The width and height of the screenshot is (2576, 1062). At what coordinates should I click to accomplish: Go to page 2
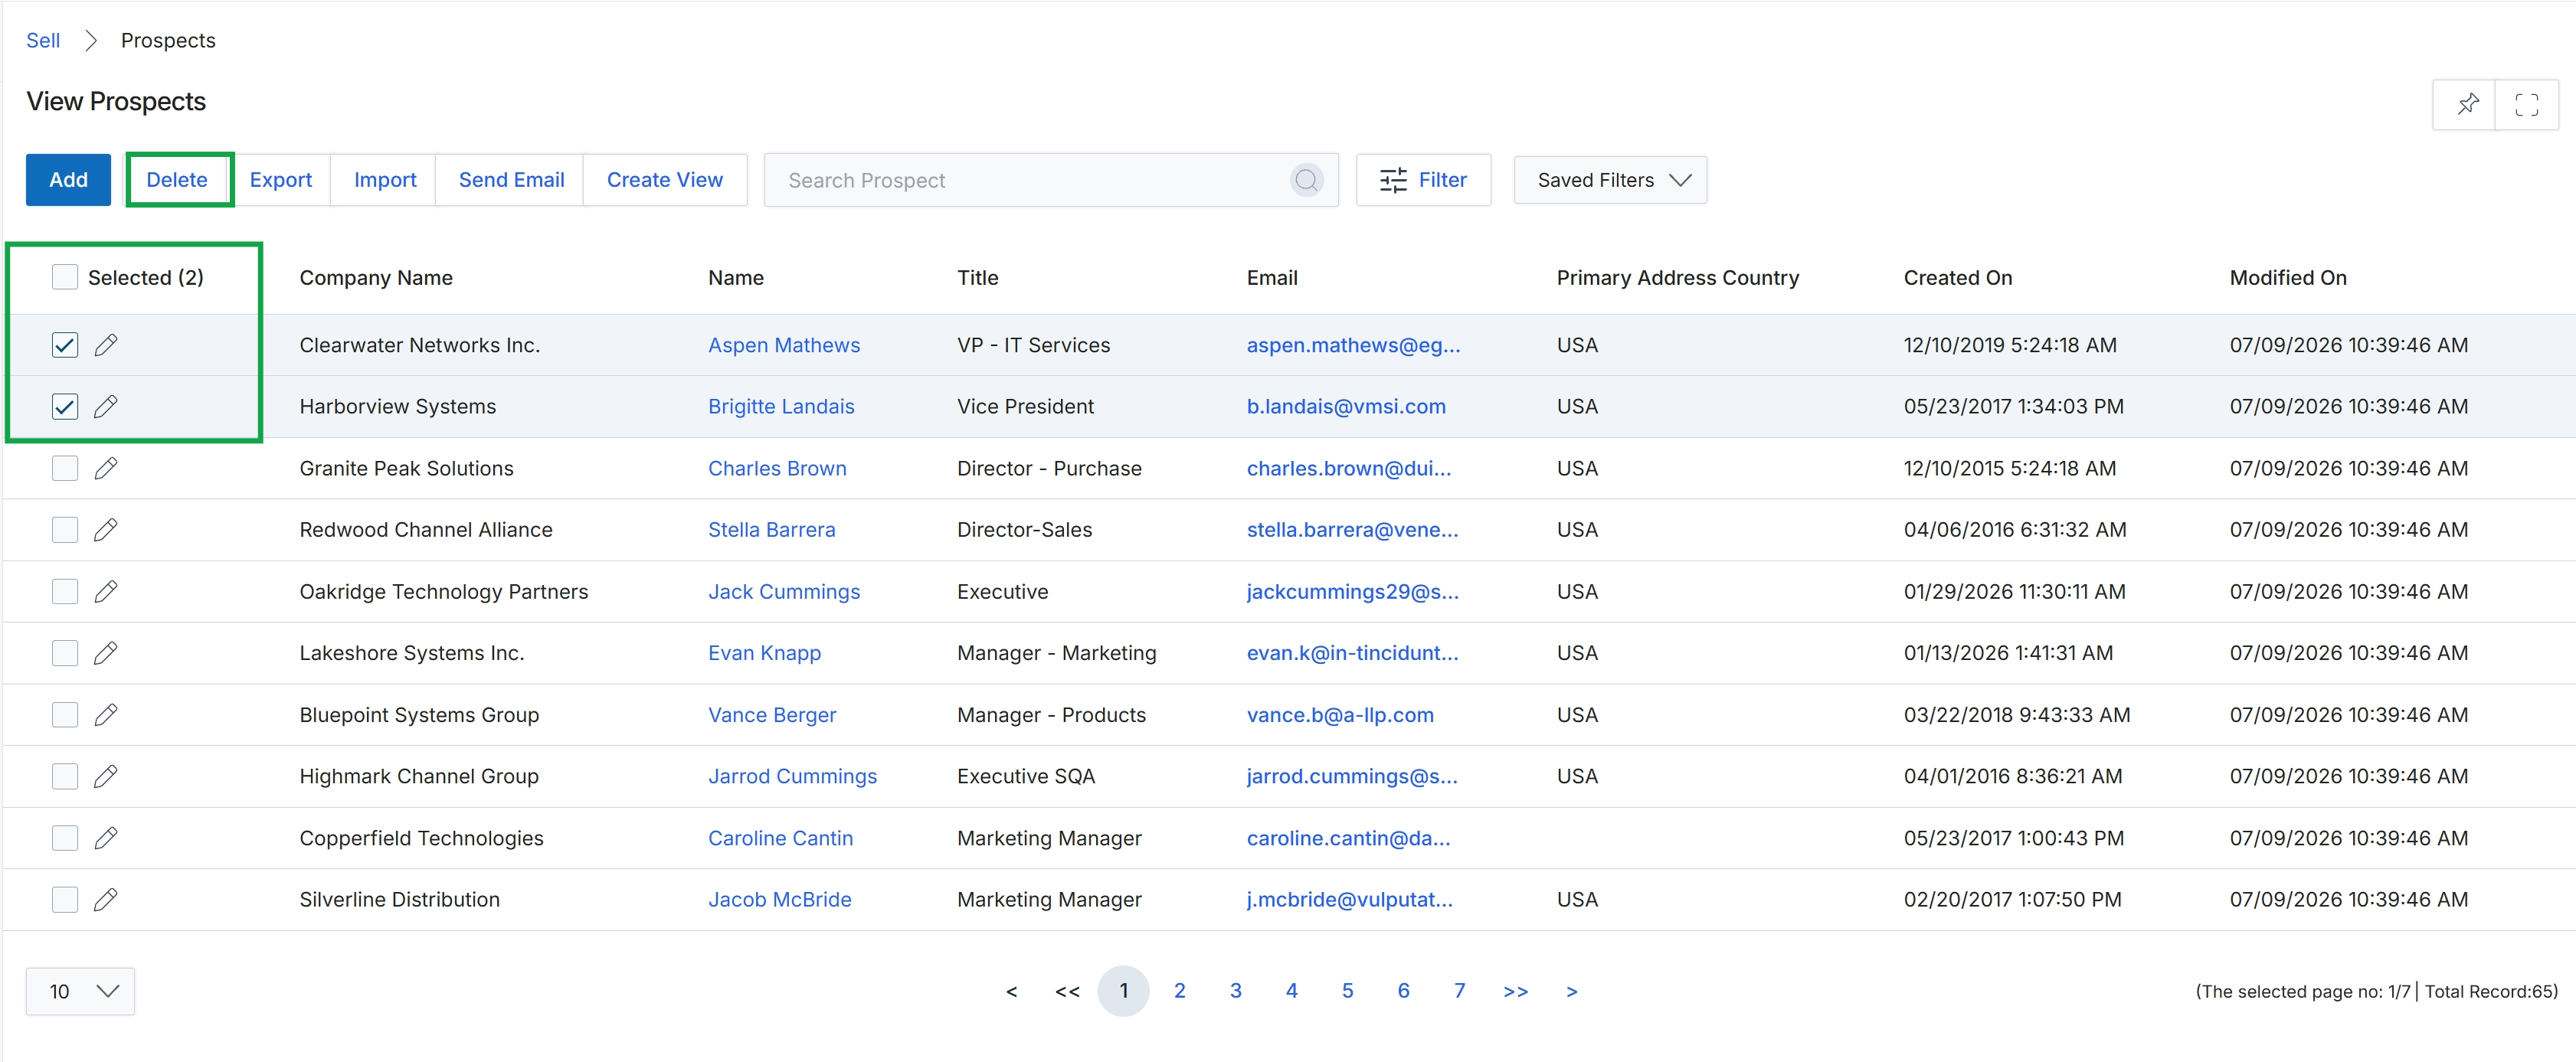tap(1180, 991)
